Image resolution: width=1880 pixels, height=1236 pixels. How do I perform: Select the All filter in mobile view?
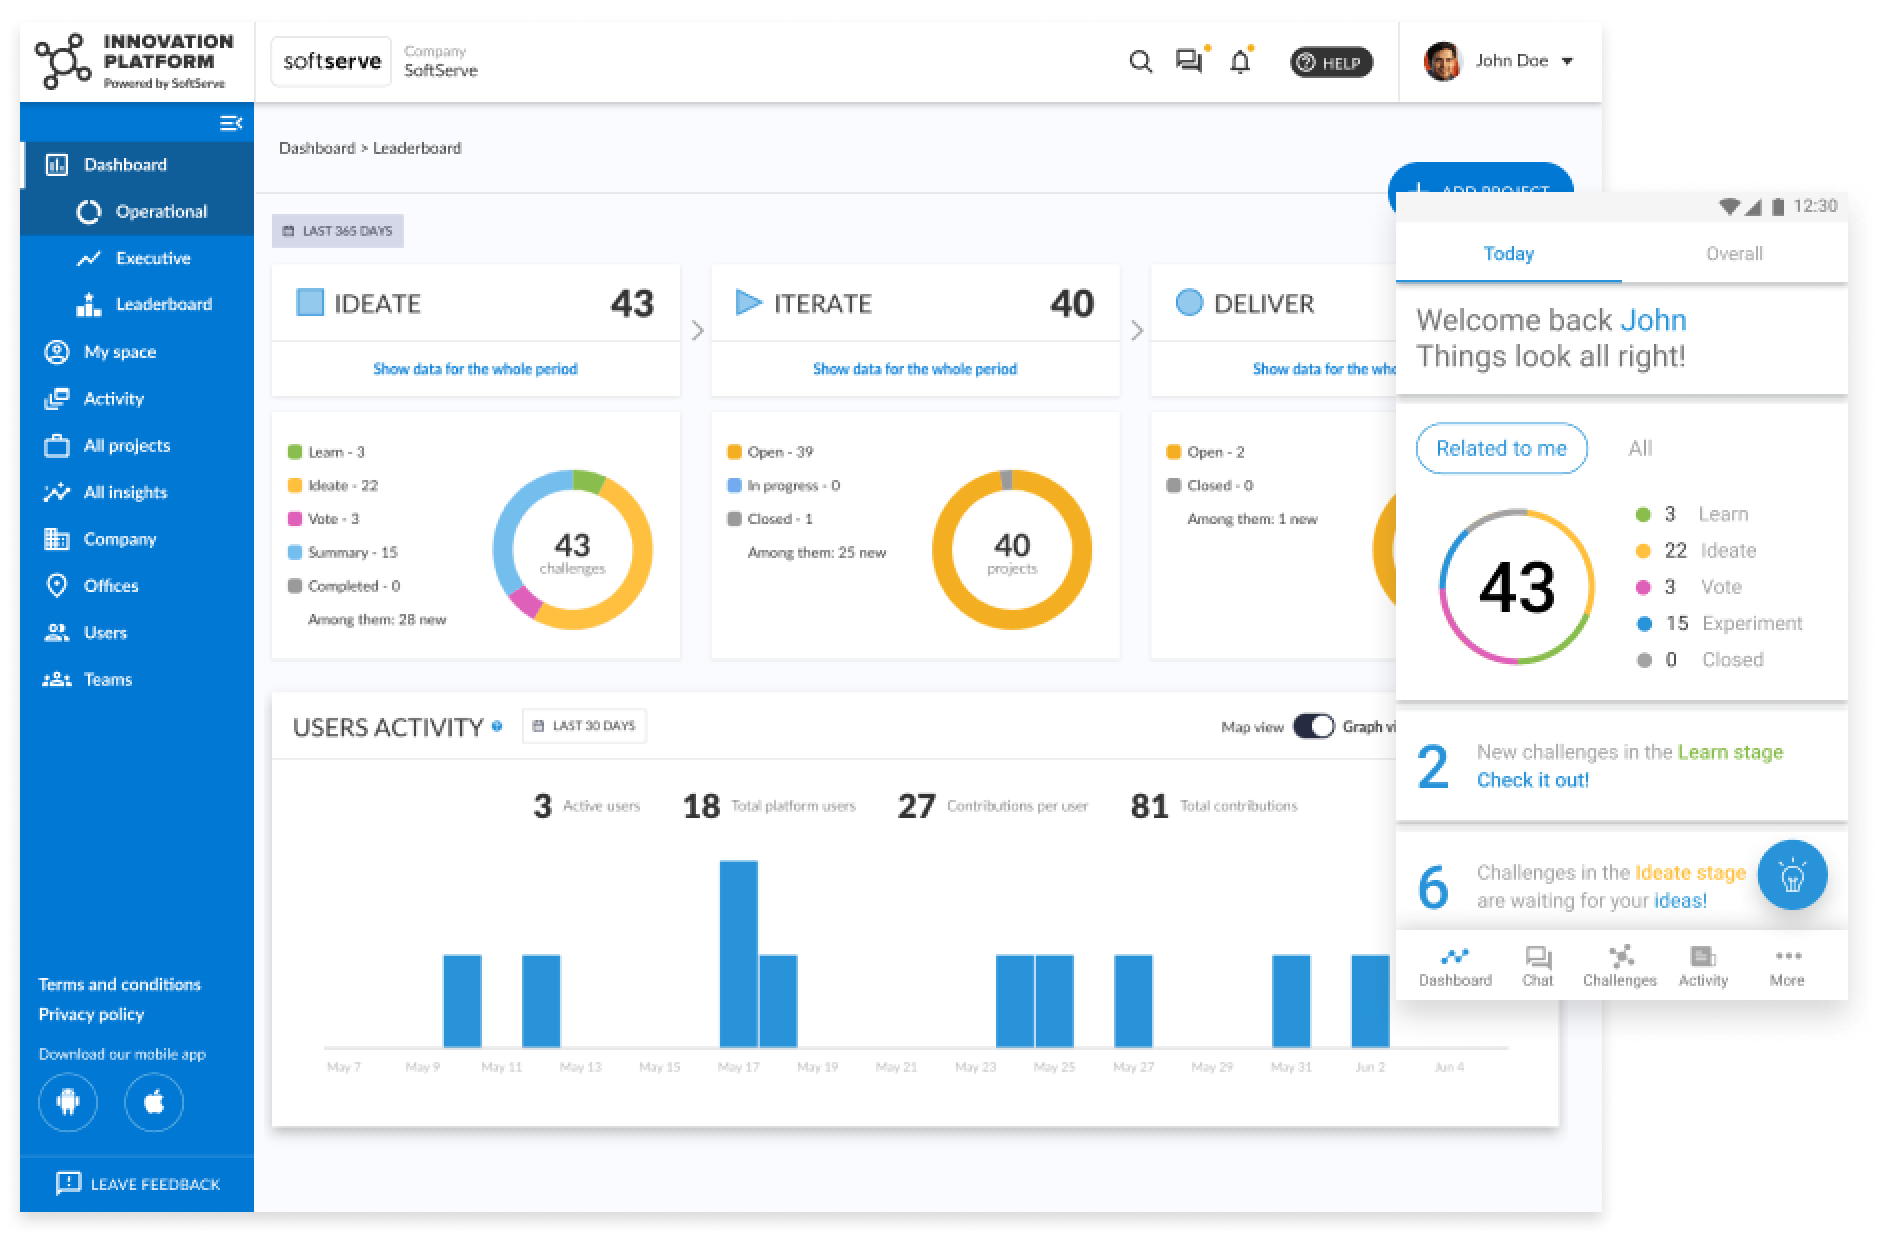(1640, 449)
